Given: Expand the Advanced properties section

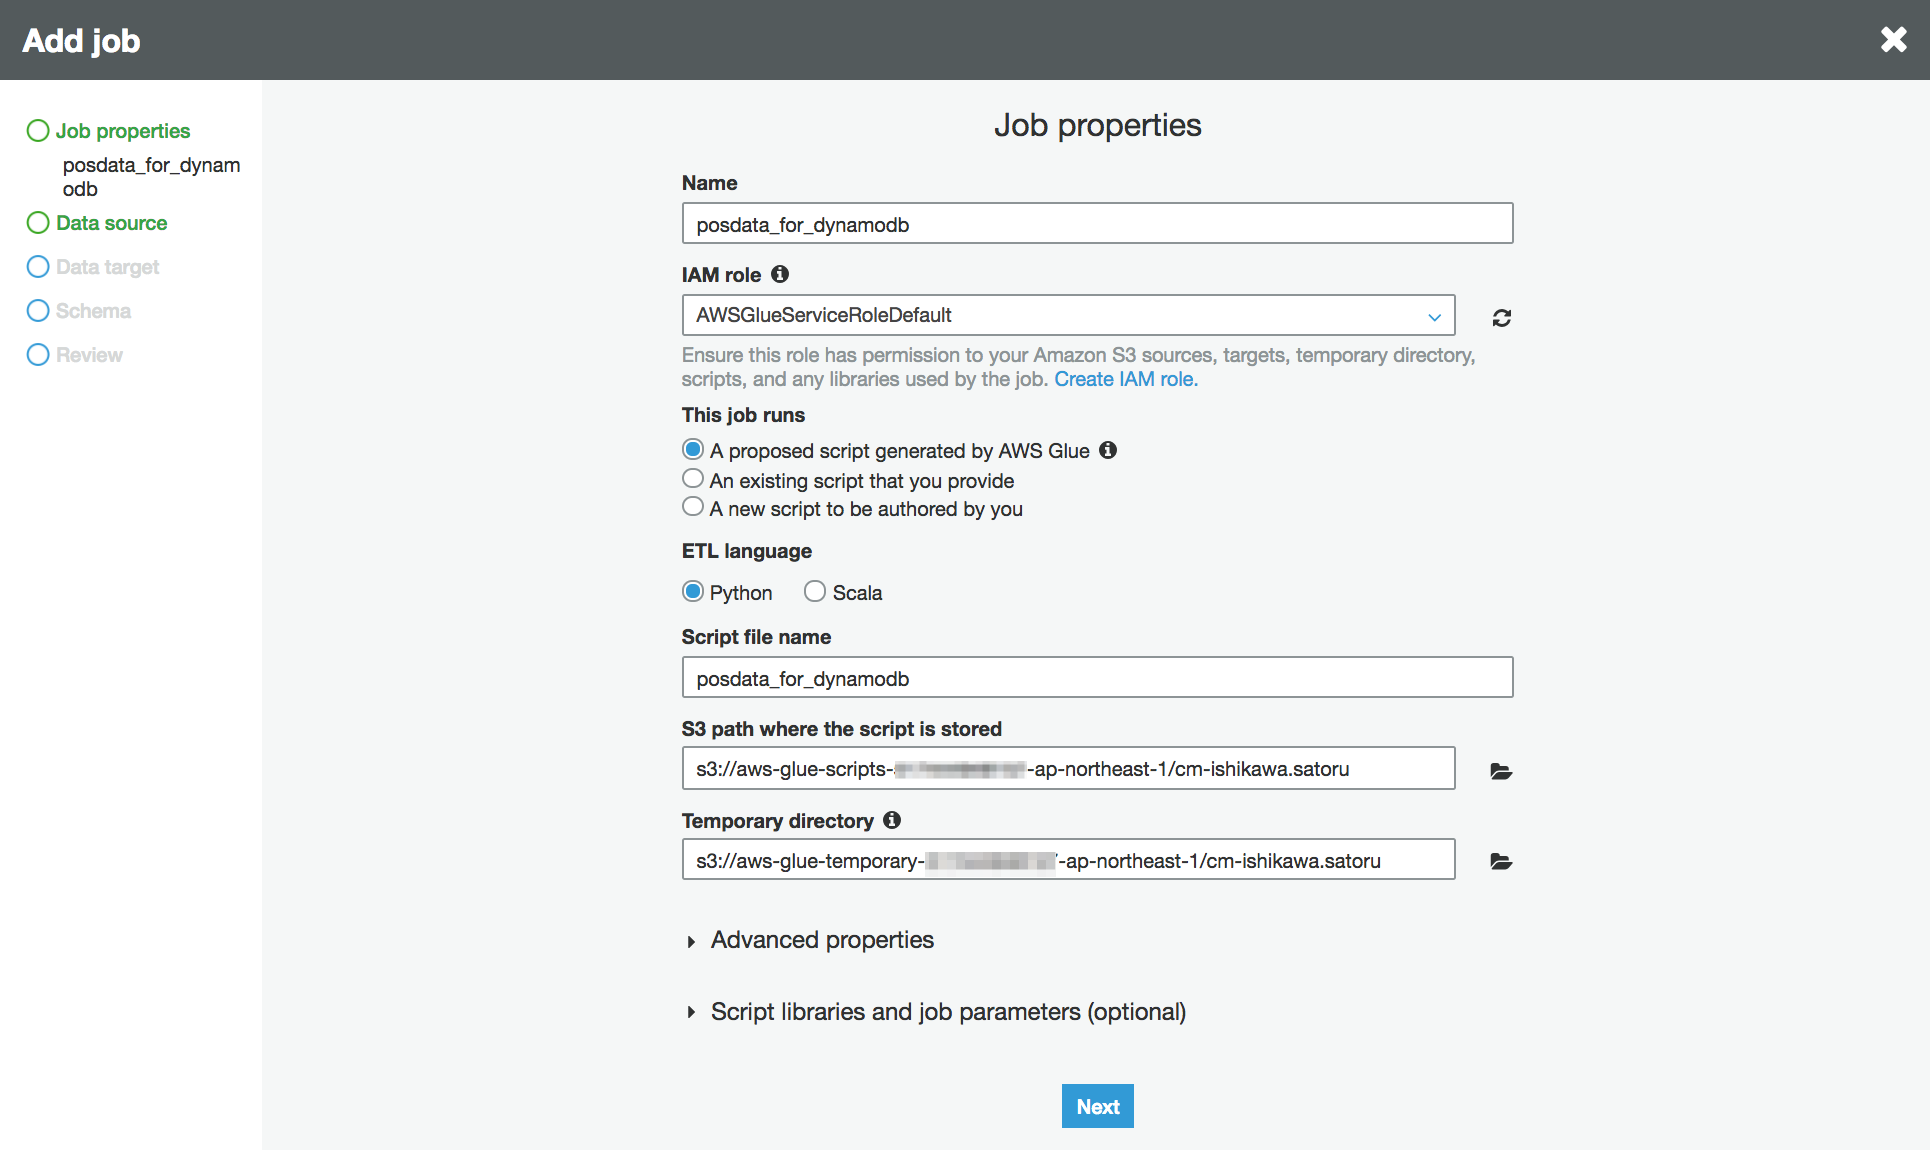Looking at the screenshot, I should [x=820, y=940].
